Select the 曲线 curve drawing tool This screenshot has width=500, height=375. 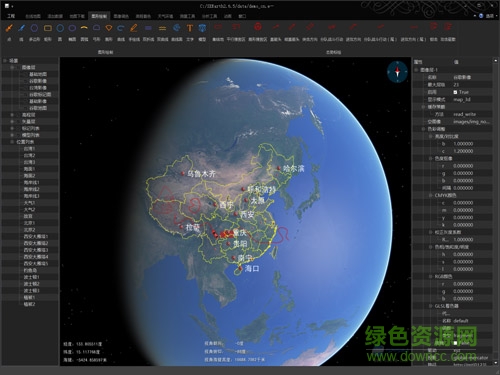121,32
